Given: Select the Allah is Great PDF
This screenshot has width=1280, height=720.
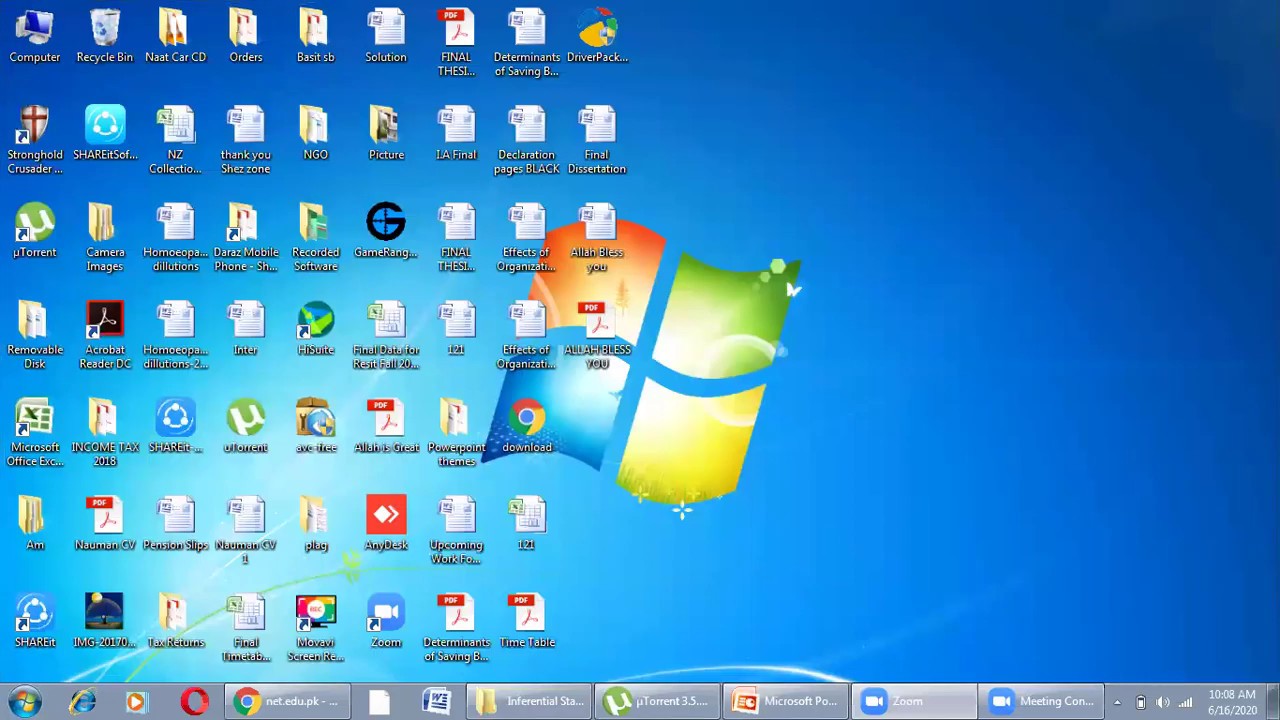Looking at the screenshot, I should pos(386,427).
